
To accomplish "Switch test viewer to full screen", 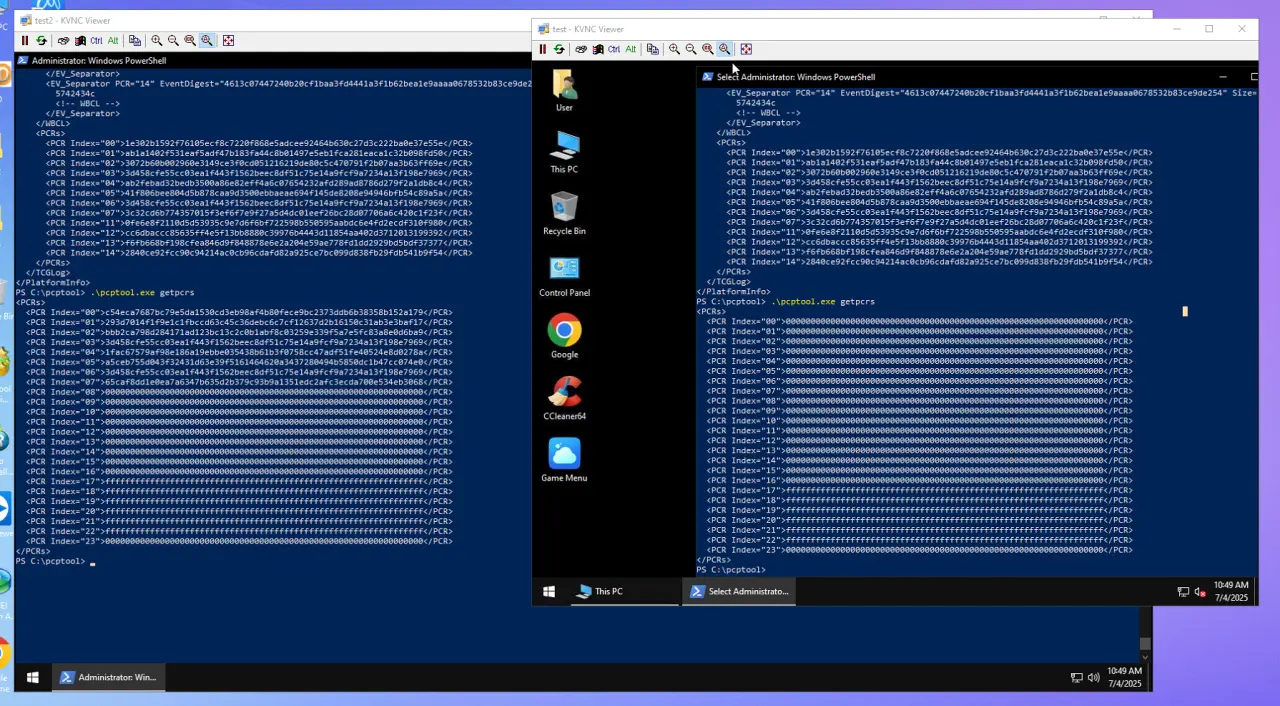I will coord(746,49).
